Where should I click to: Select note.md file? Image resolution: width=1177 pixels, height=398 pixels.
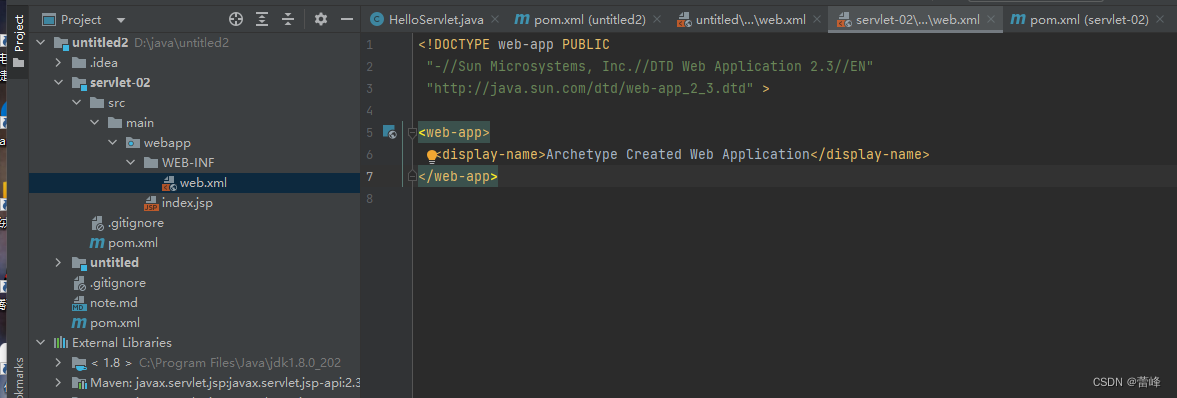click(105, 303)
